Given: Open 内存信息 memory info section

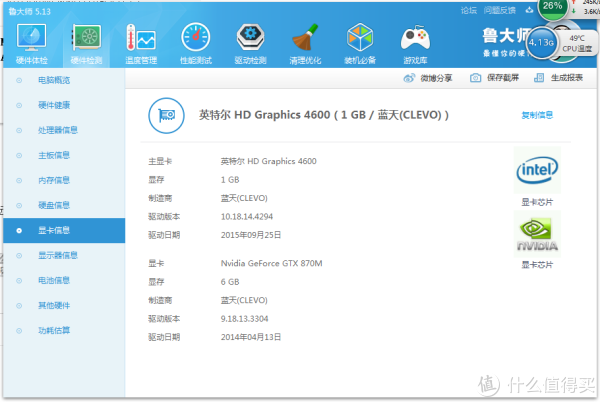Looking at the screenshot, I should click(x=53, y=180).
